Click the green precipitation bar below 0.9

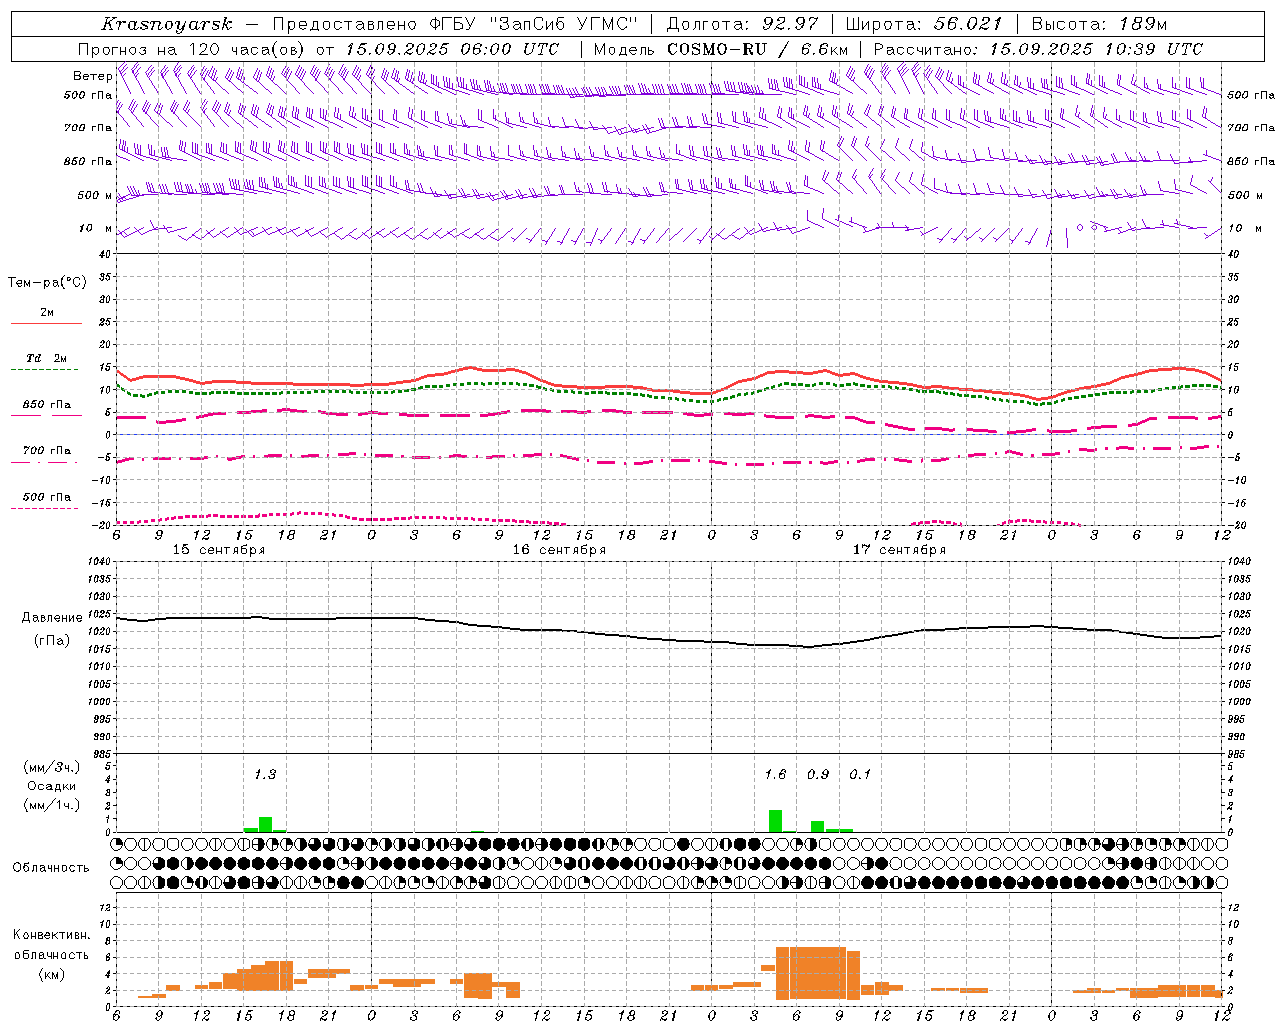pos(817,826)
